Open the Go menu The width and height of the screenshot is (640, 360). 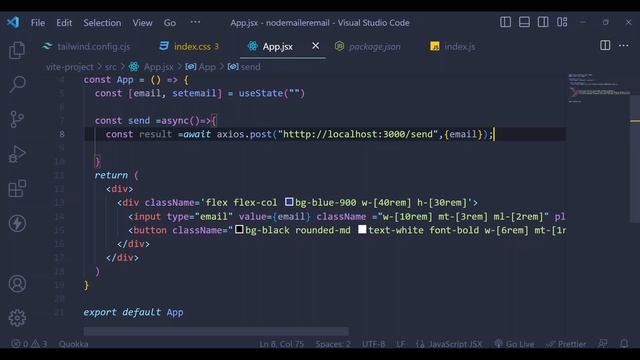click(170, 23)
